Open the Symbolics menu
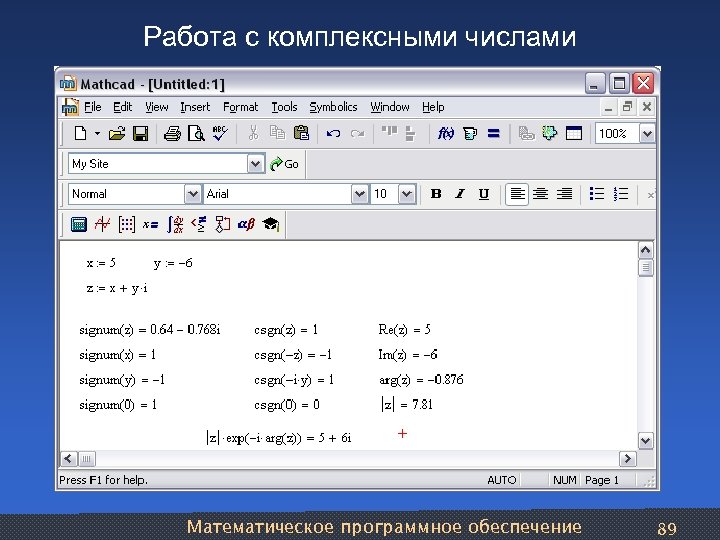 [333, 107]
